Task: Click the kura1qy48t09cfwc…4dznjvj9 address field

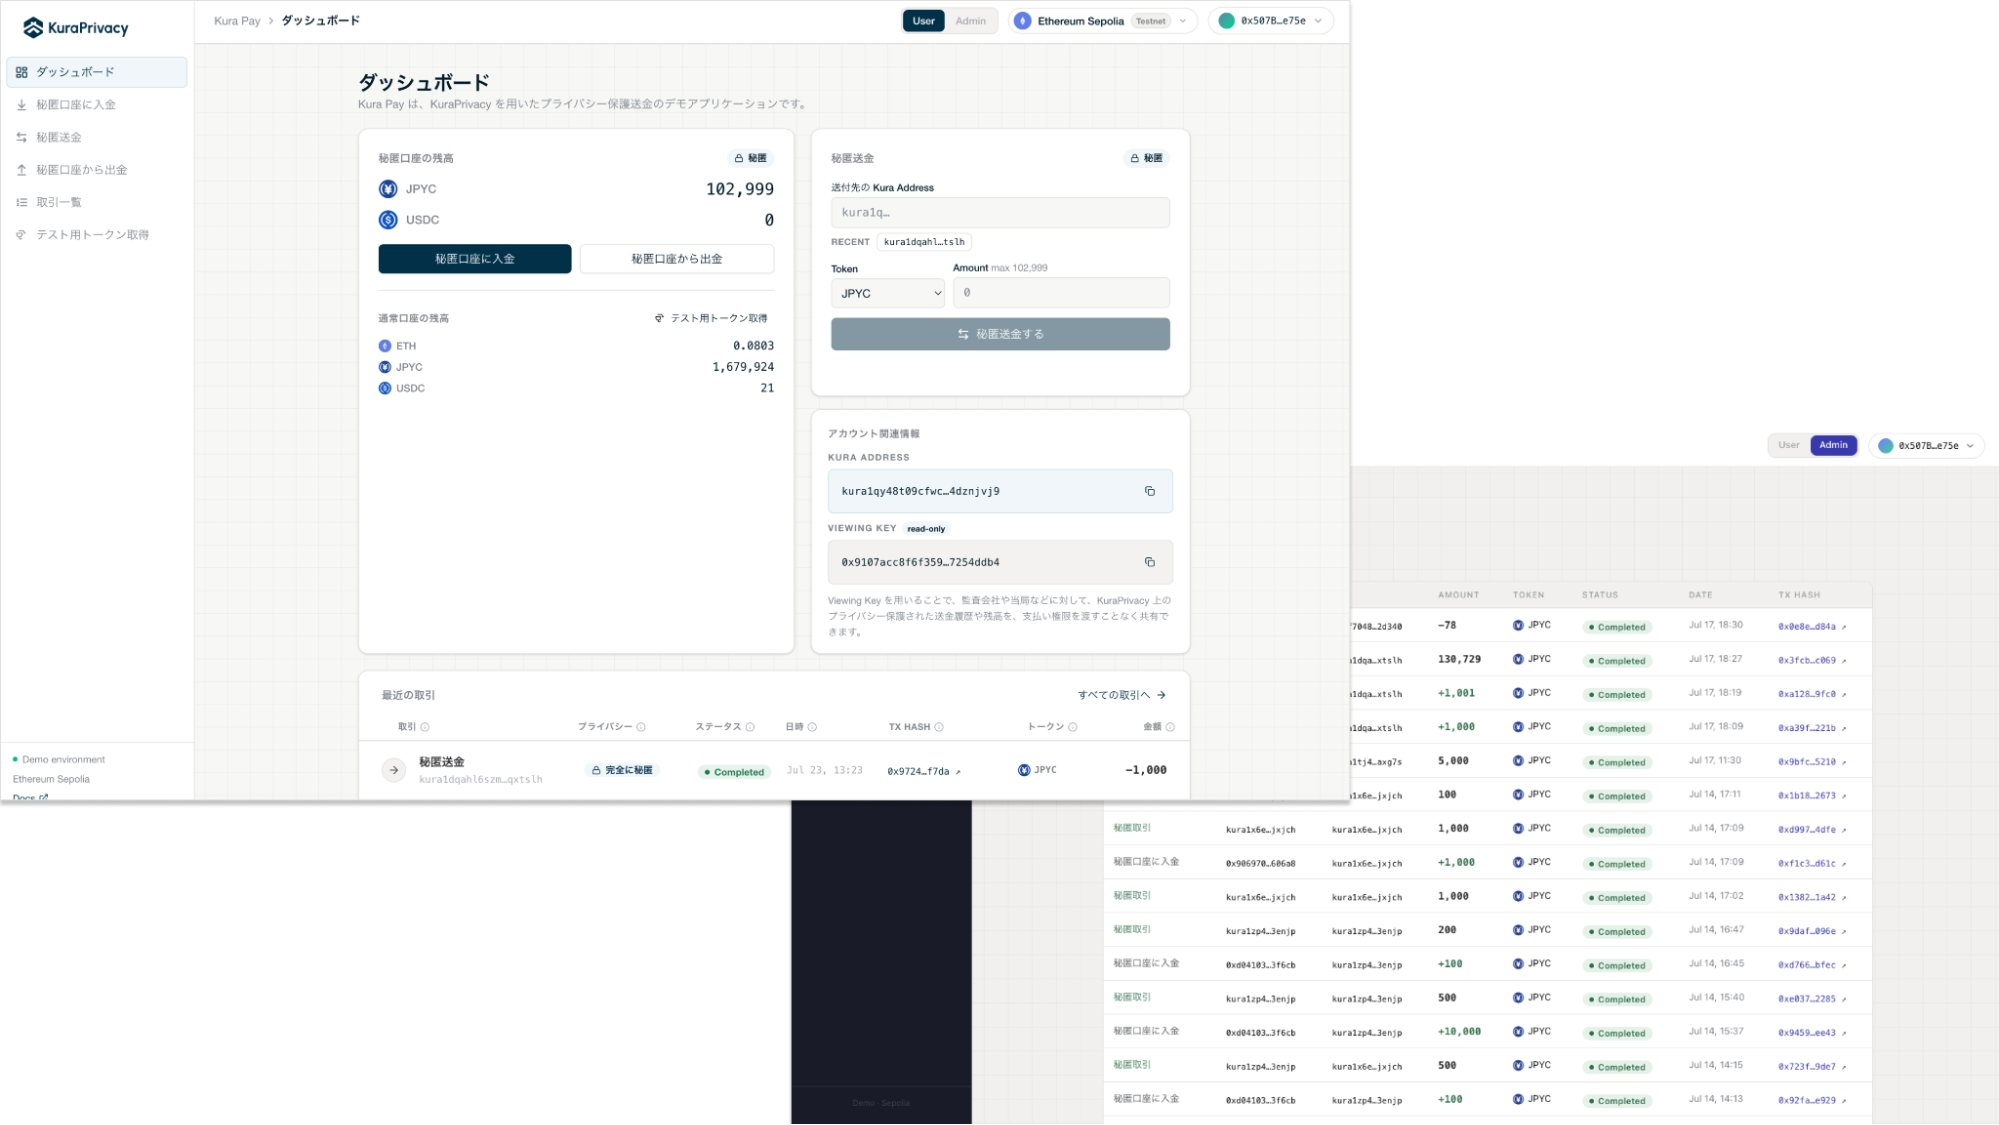Action: pos(1000,491)
